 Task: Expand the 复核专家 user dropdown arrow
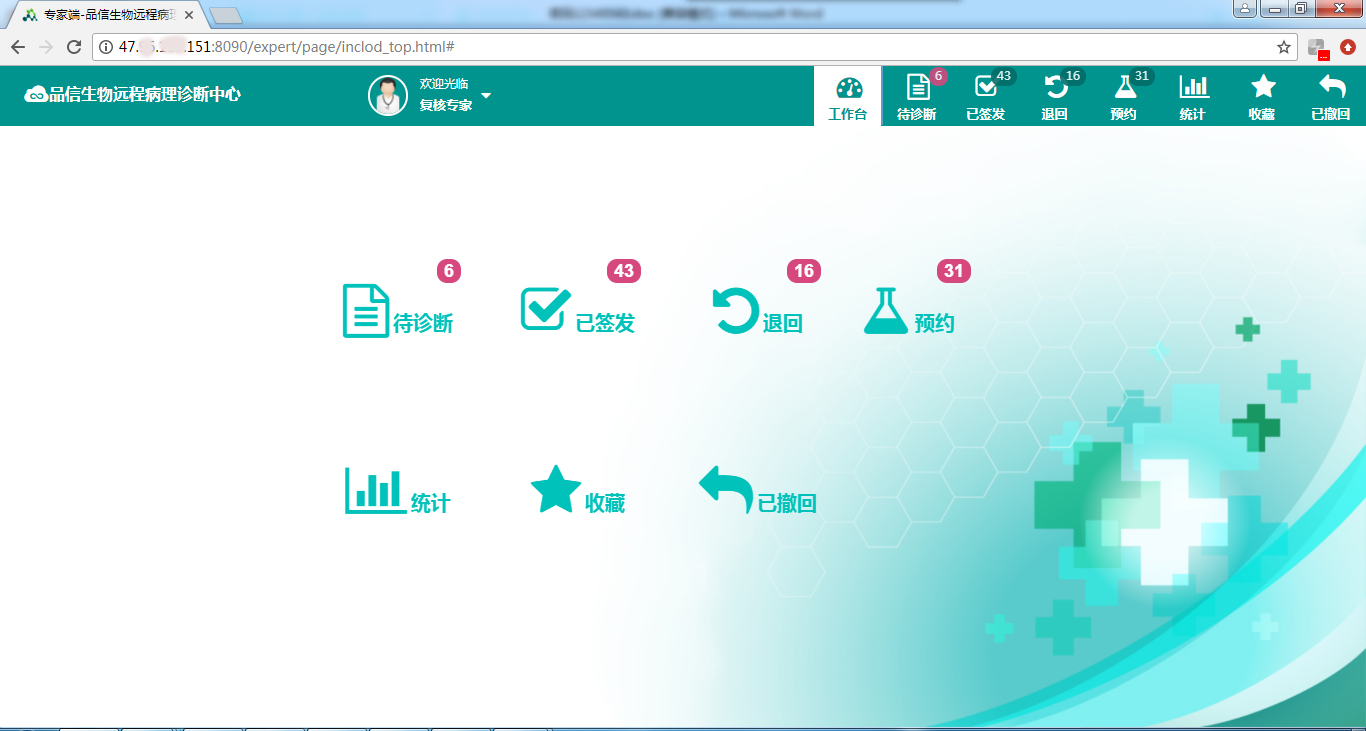[x=486, y=96]
